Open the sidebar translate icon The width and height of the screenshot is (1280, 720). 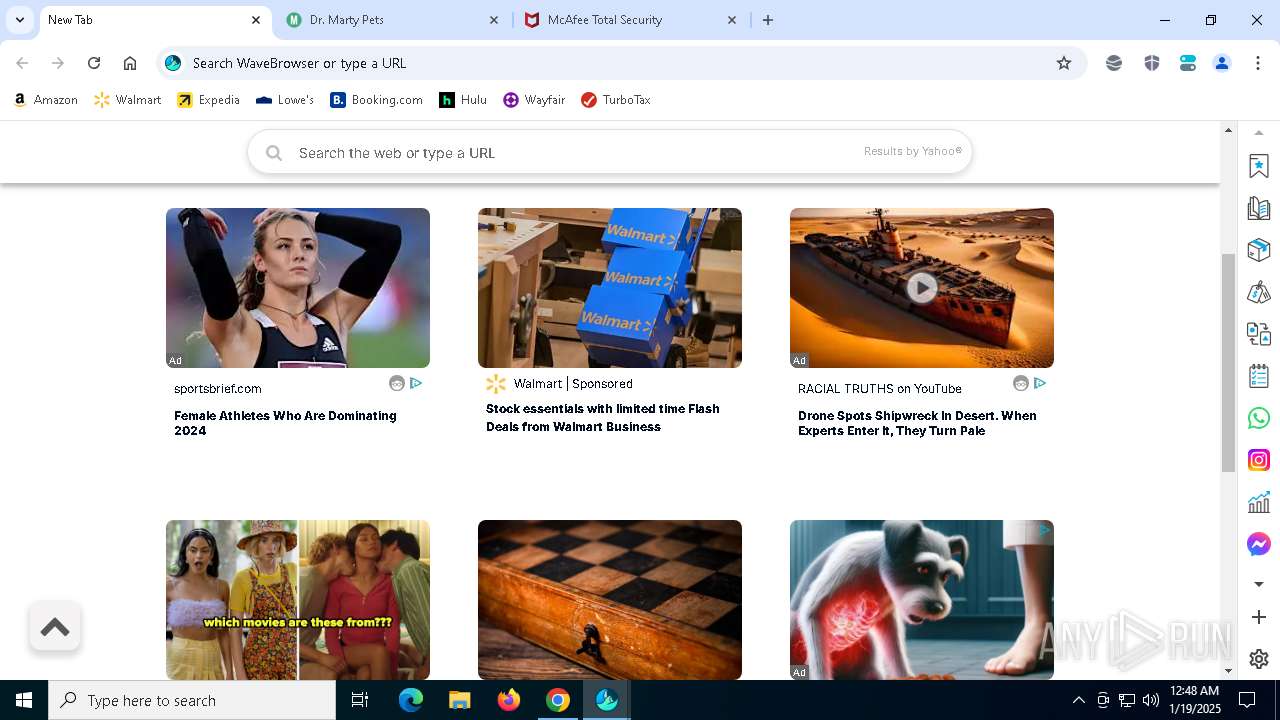1259,334
